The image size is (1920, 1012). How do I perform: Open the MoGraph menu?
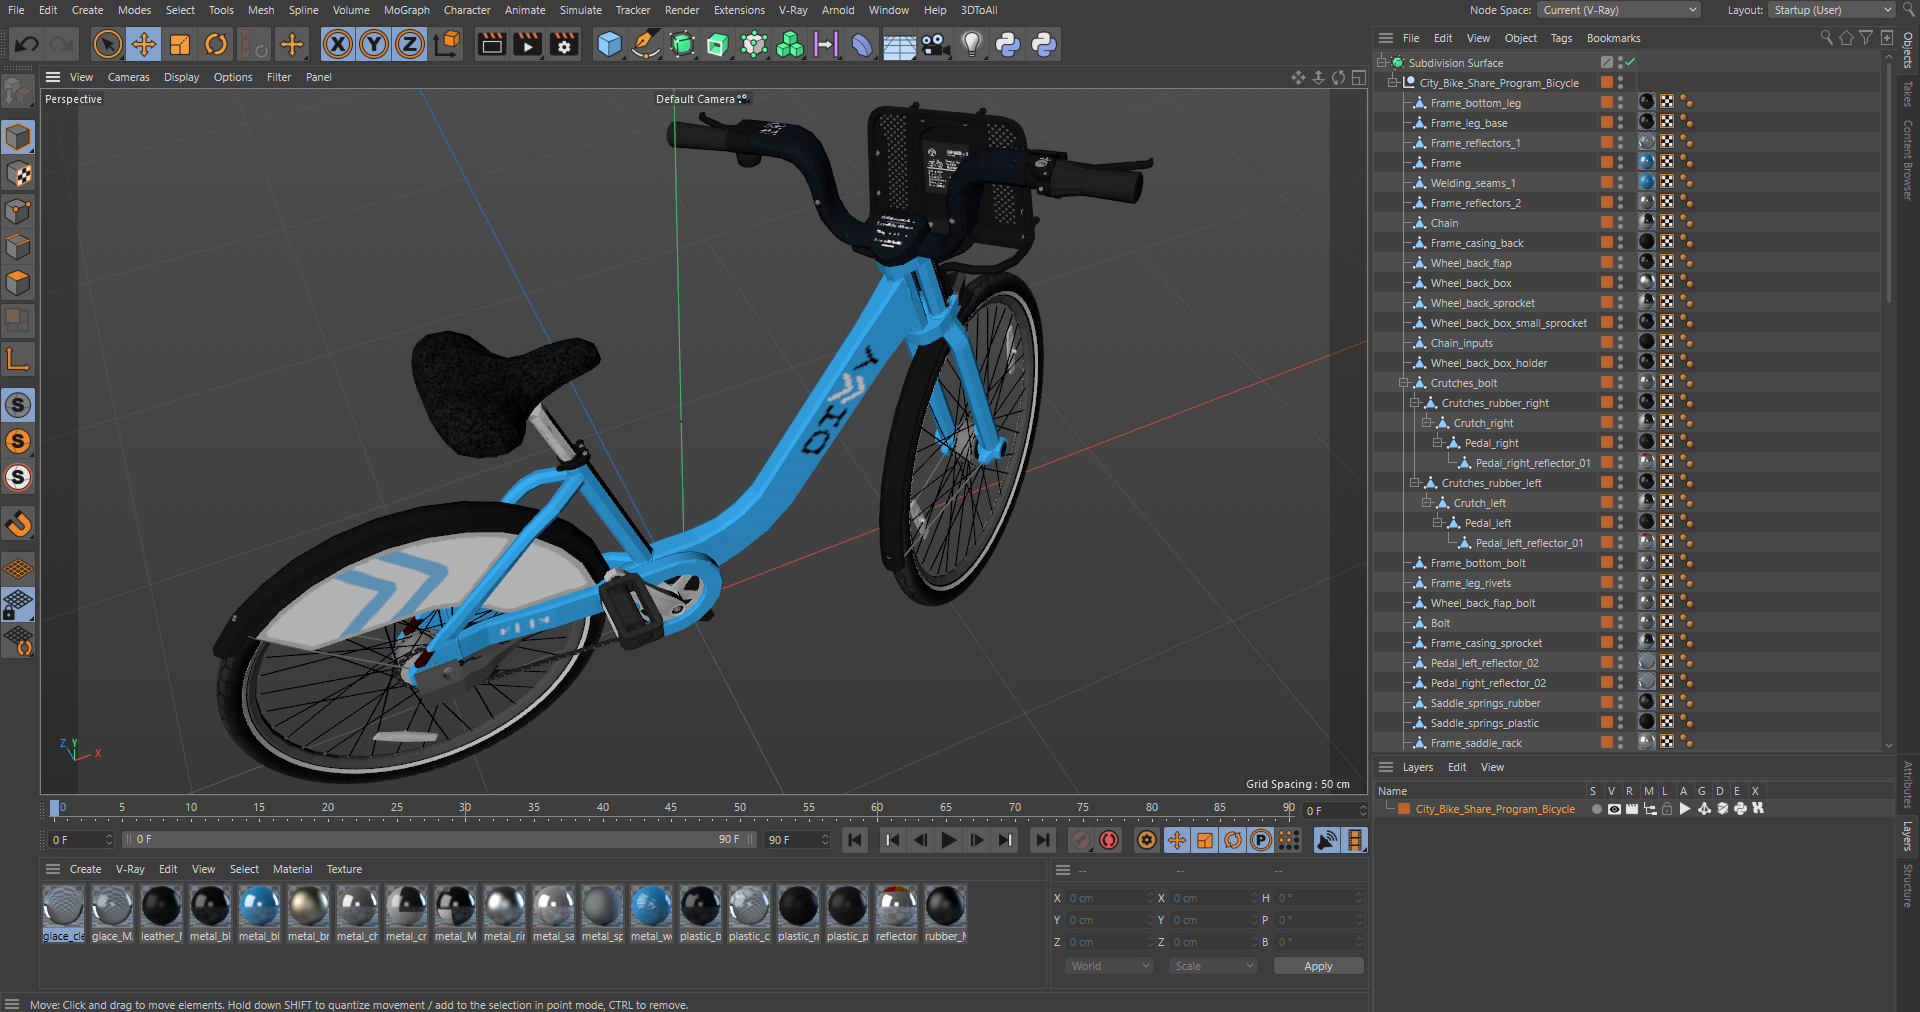(x=406, y=10)
